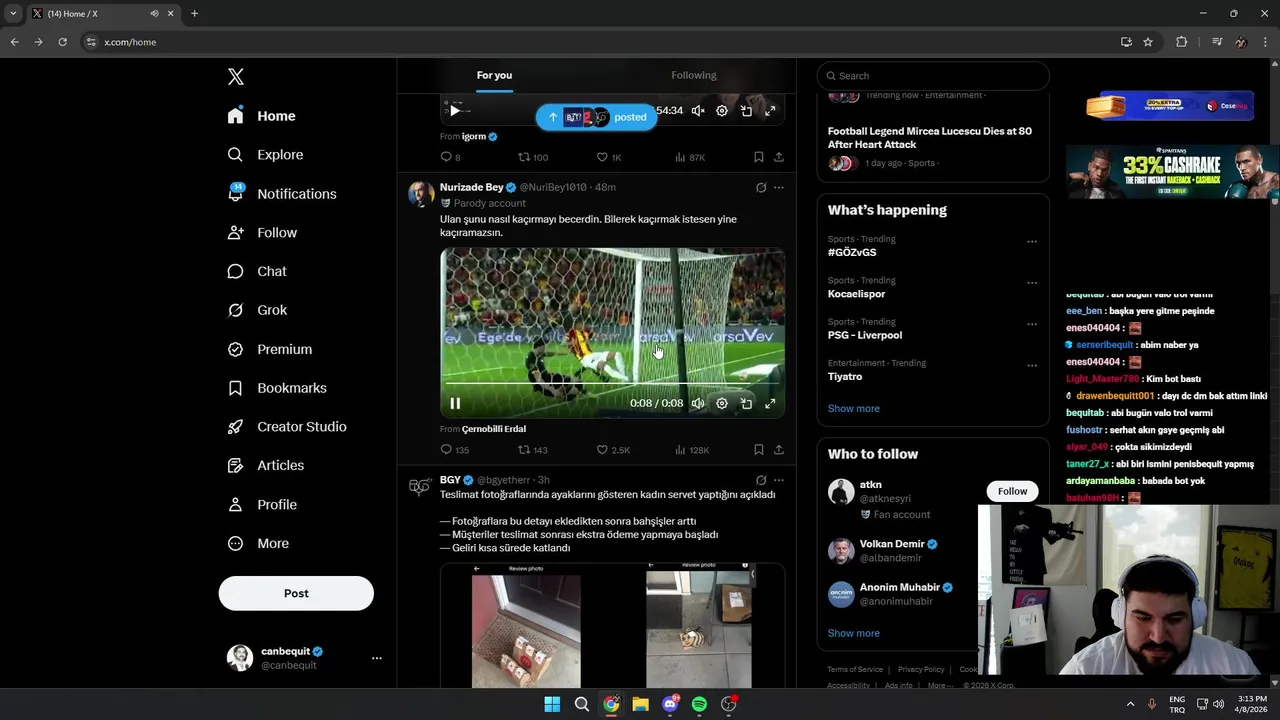Like Nurizade Bey post showing 2.5K

[602, 450]
